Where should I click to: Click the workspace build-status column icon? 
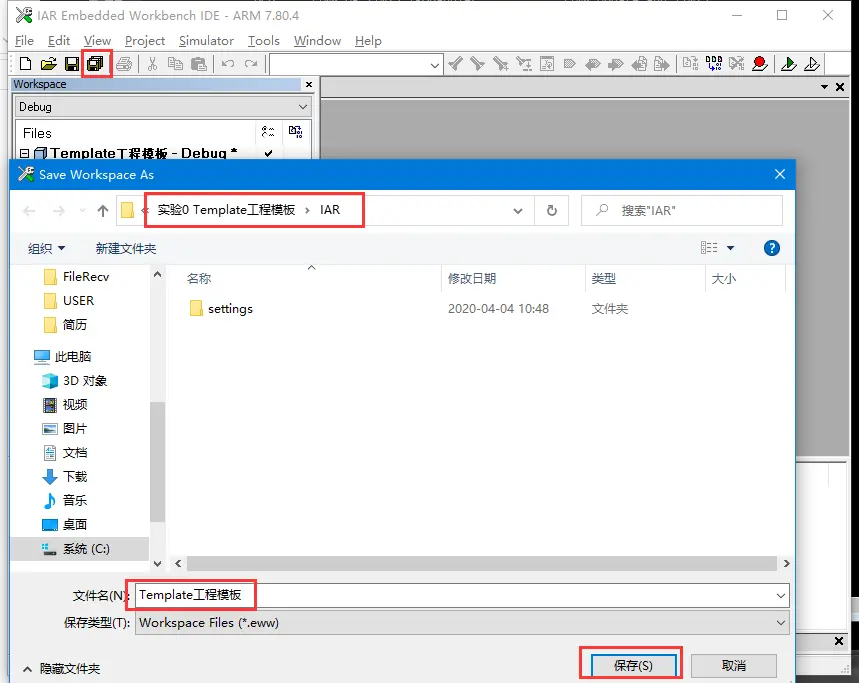[295, 131]
